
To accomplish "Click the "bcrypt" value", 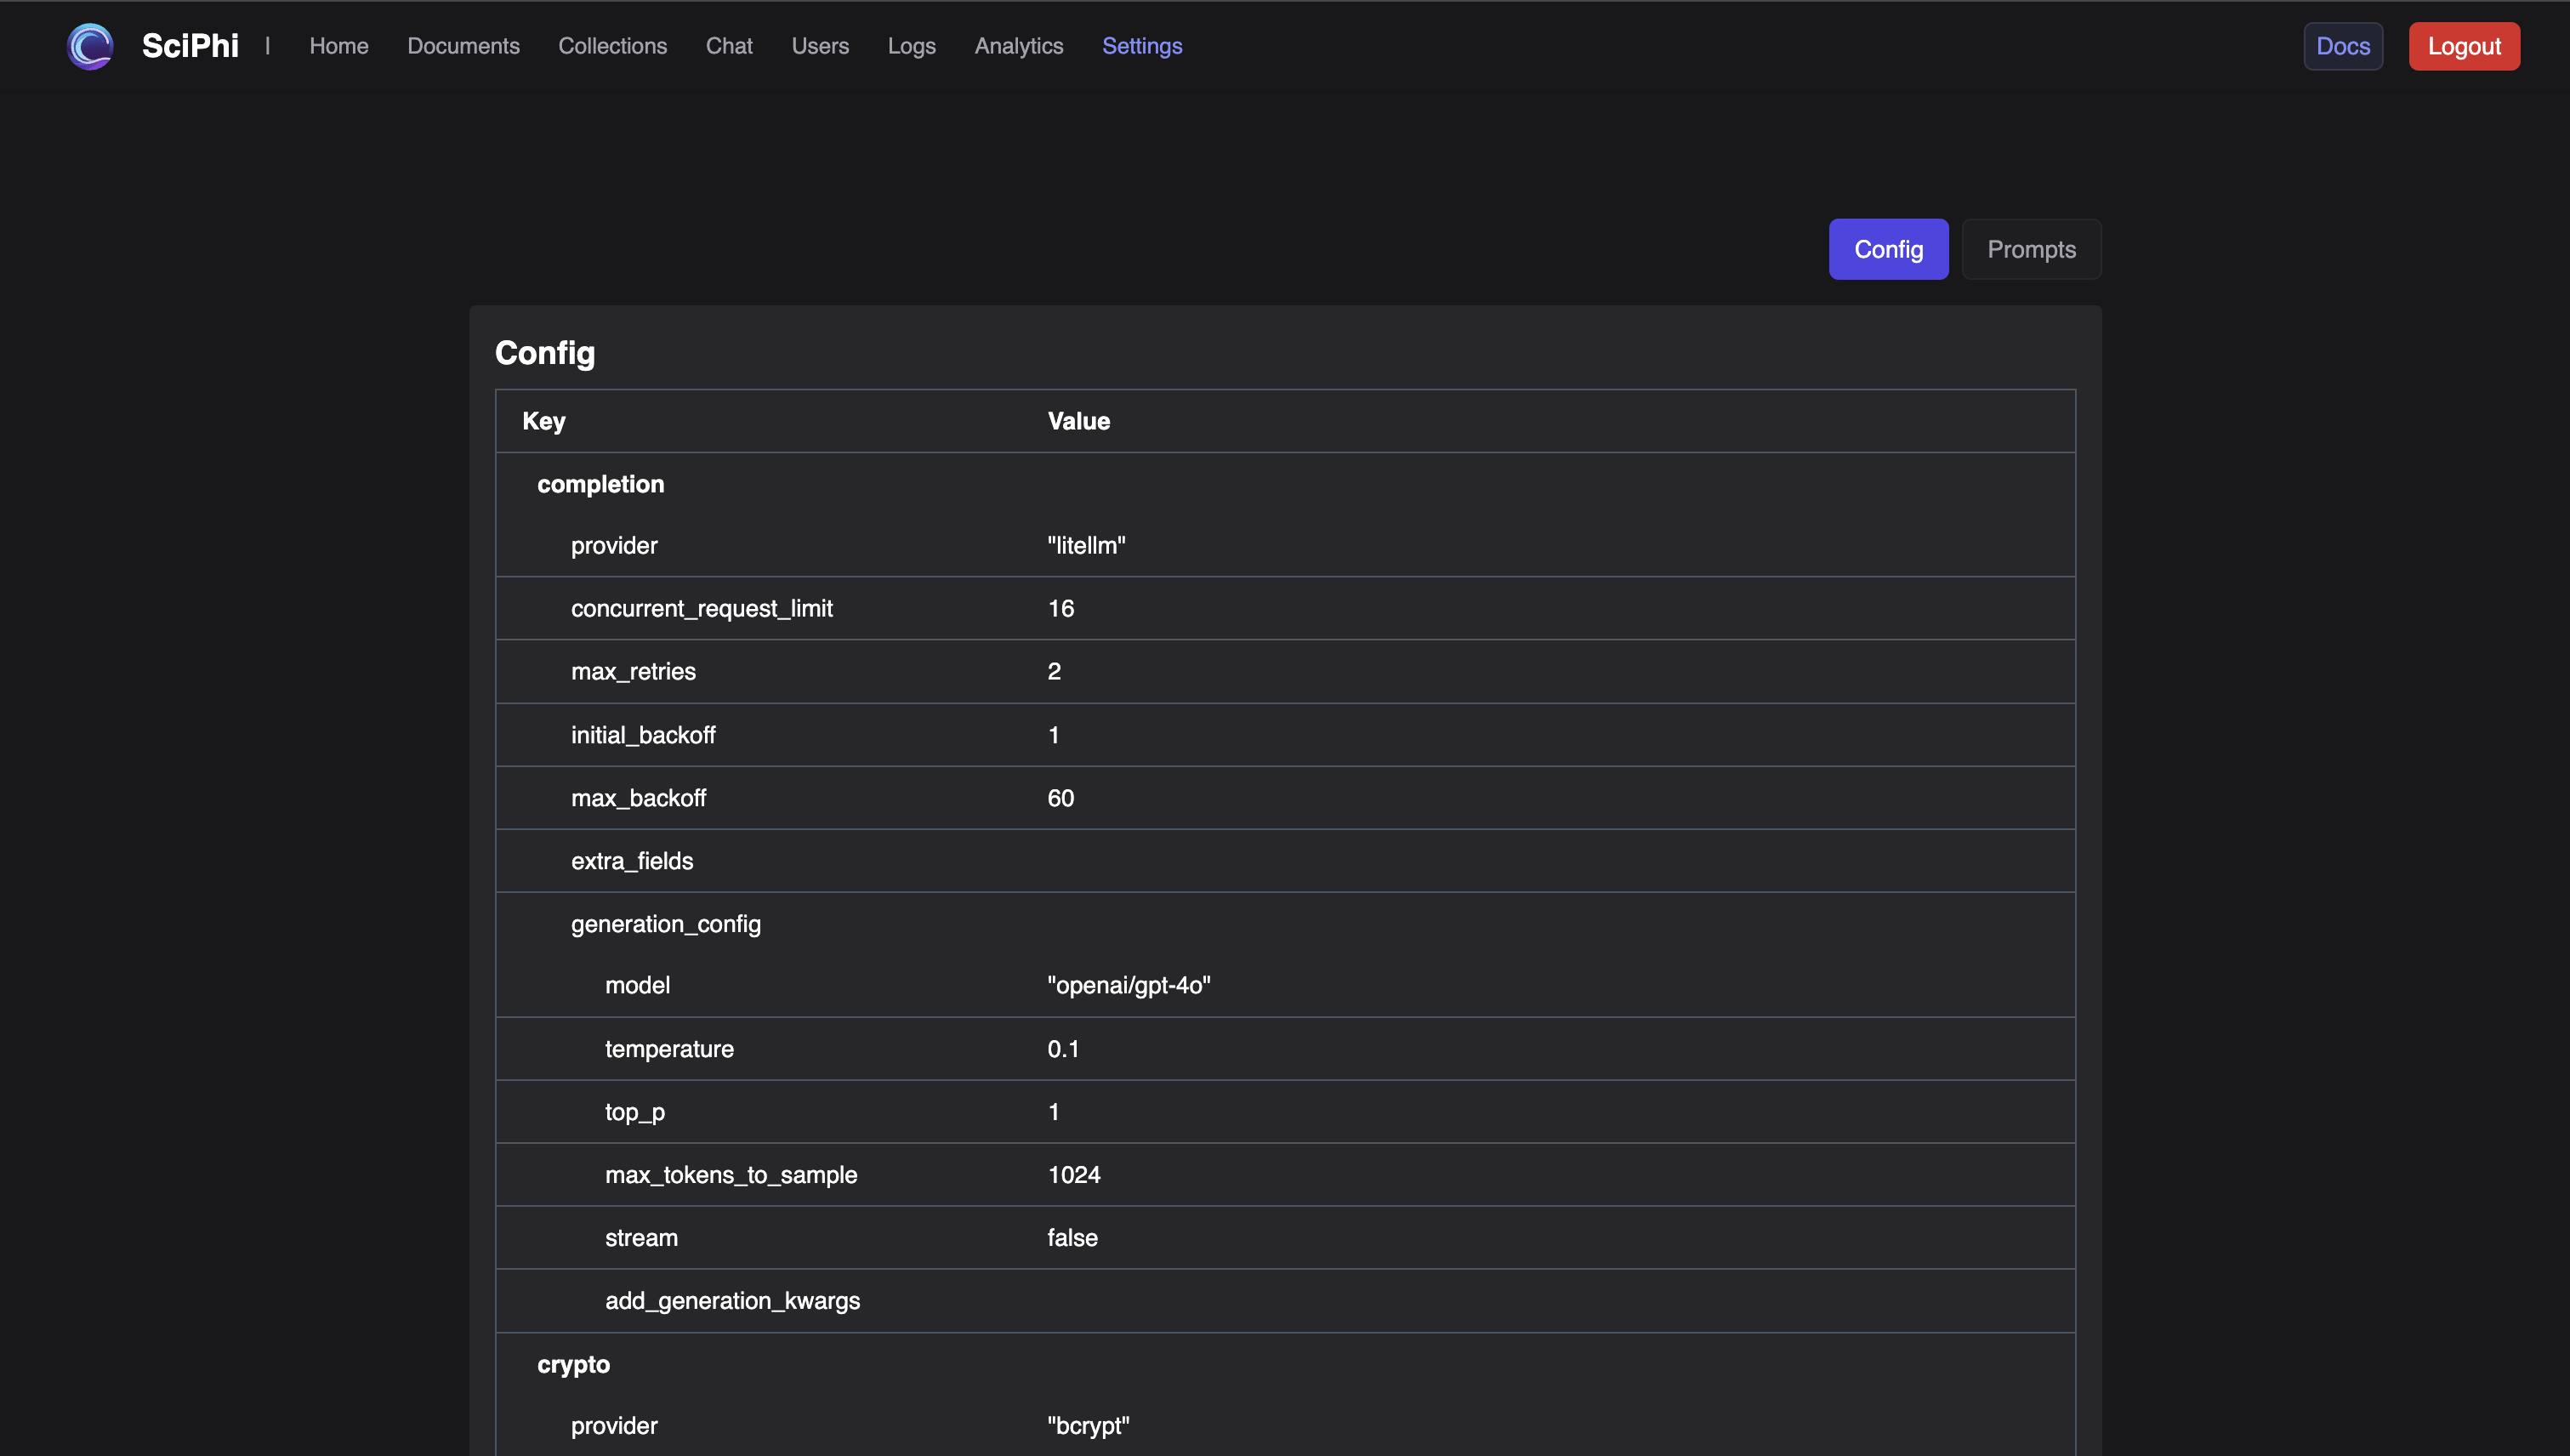I will click(x=1088, y=1426).
